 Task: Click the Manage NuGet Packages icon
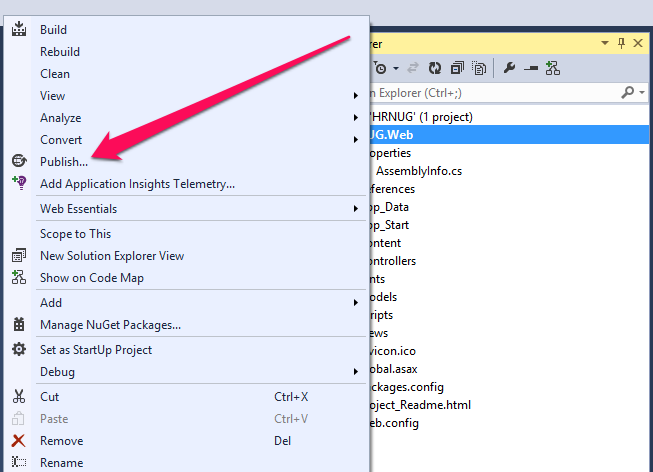19,324
